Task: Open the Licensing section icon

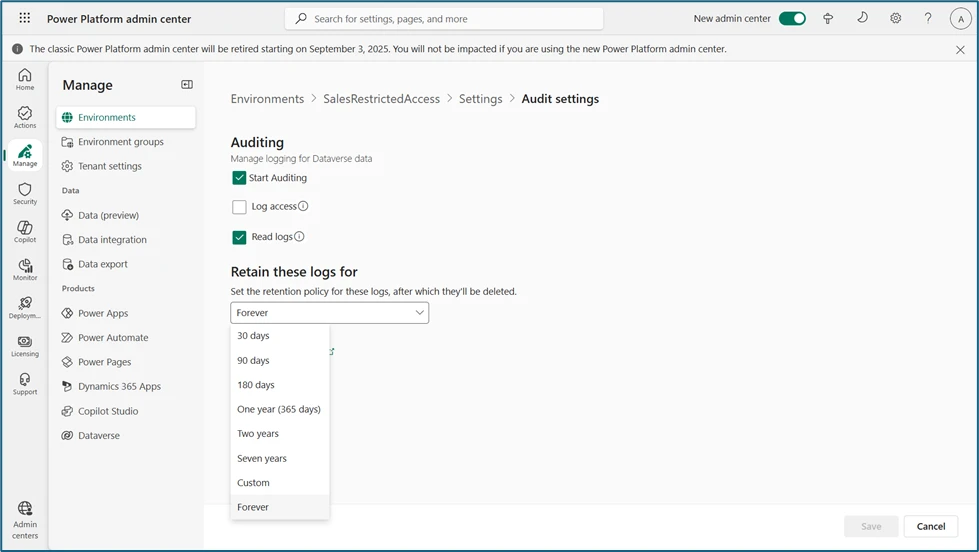Action: pyautogui.click(x=25, y=345)
